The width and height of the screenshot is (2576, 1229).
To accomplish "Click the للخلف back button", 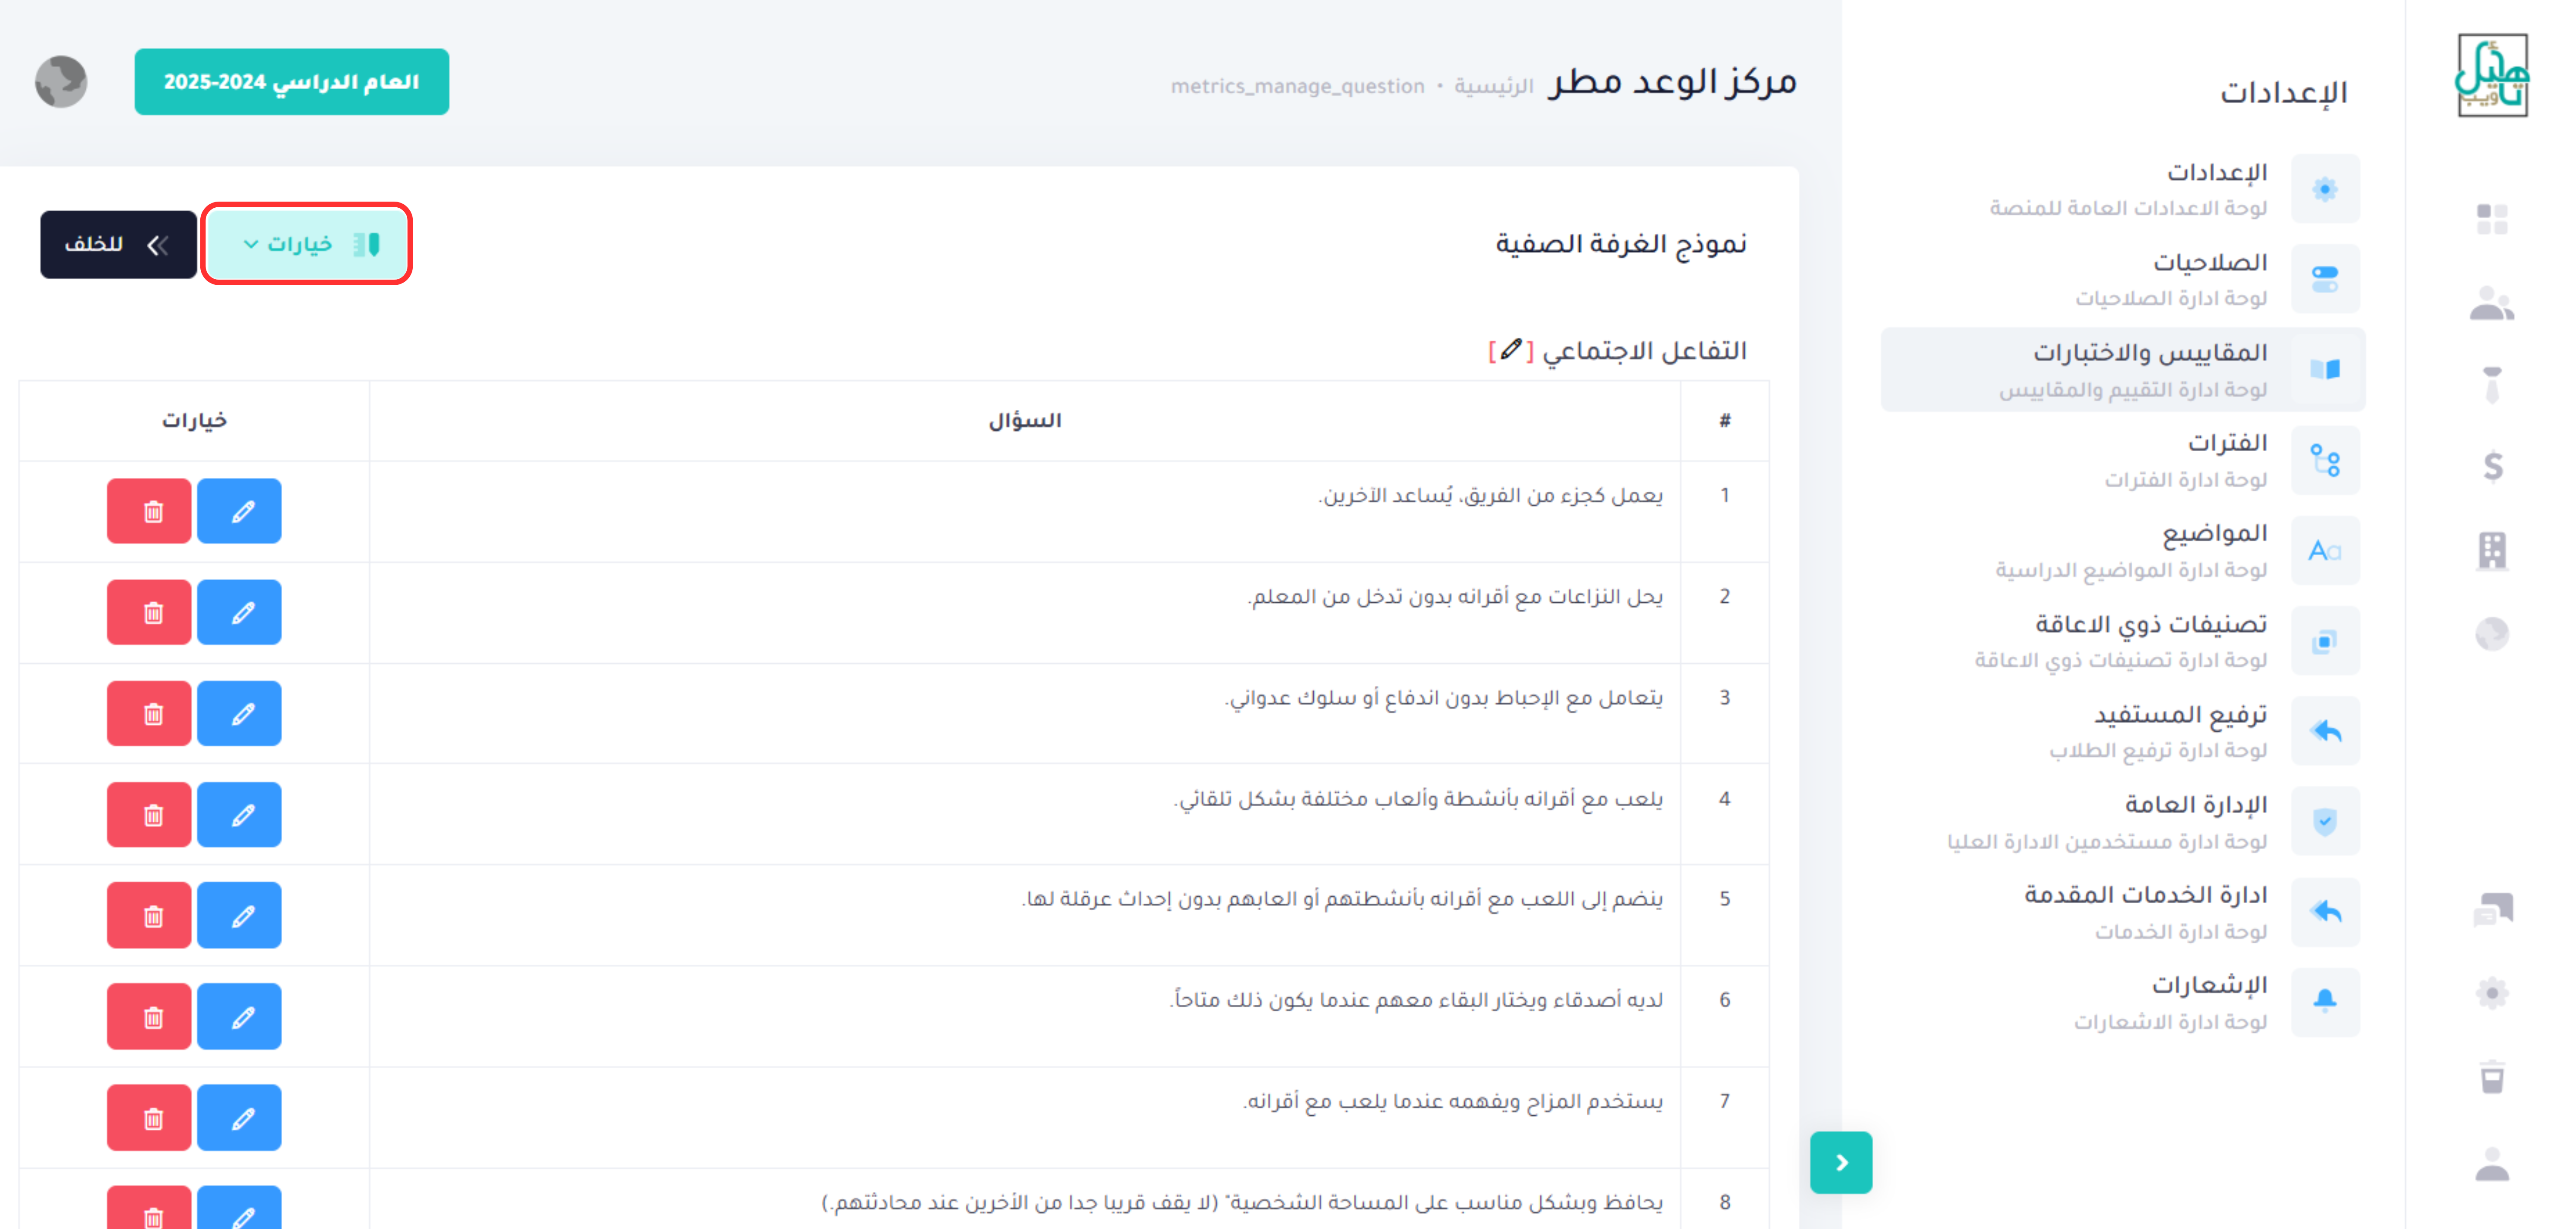I will (118, 244).
